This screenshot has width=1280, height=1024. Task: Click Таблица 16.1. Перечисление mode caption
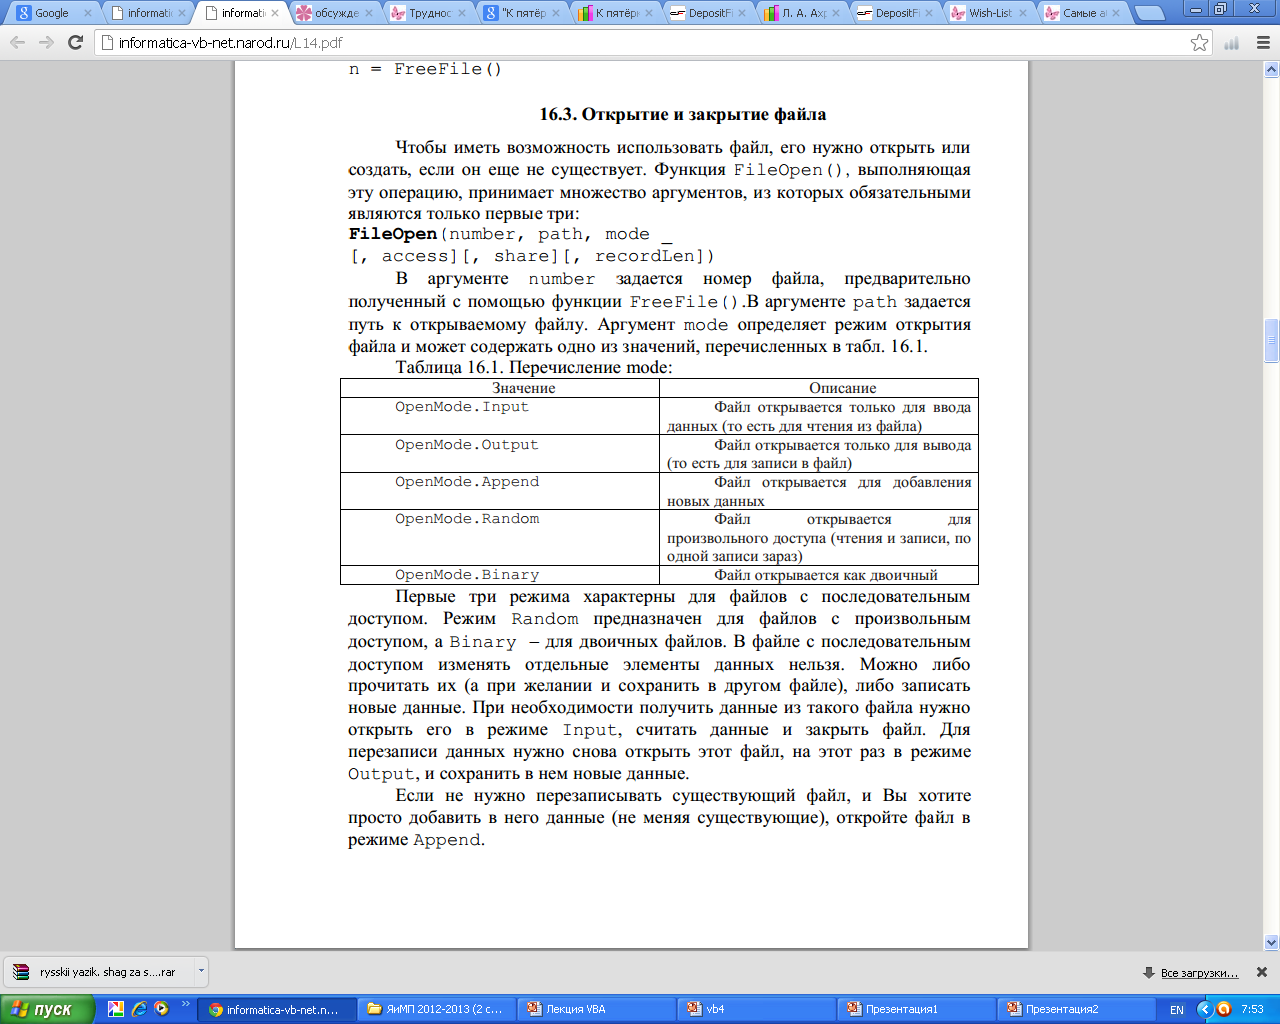click(534, 367)
